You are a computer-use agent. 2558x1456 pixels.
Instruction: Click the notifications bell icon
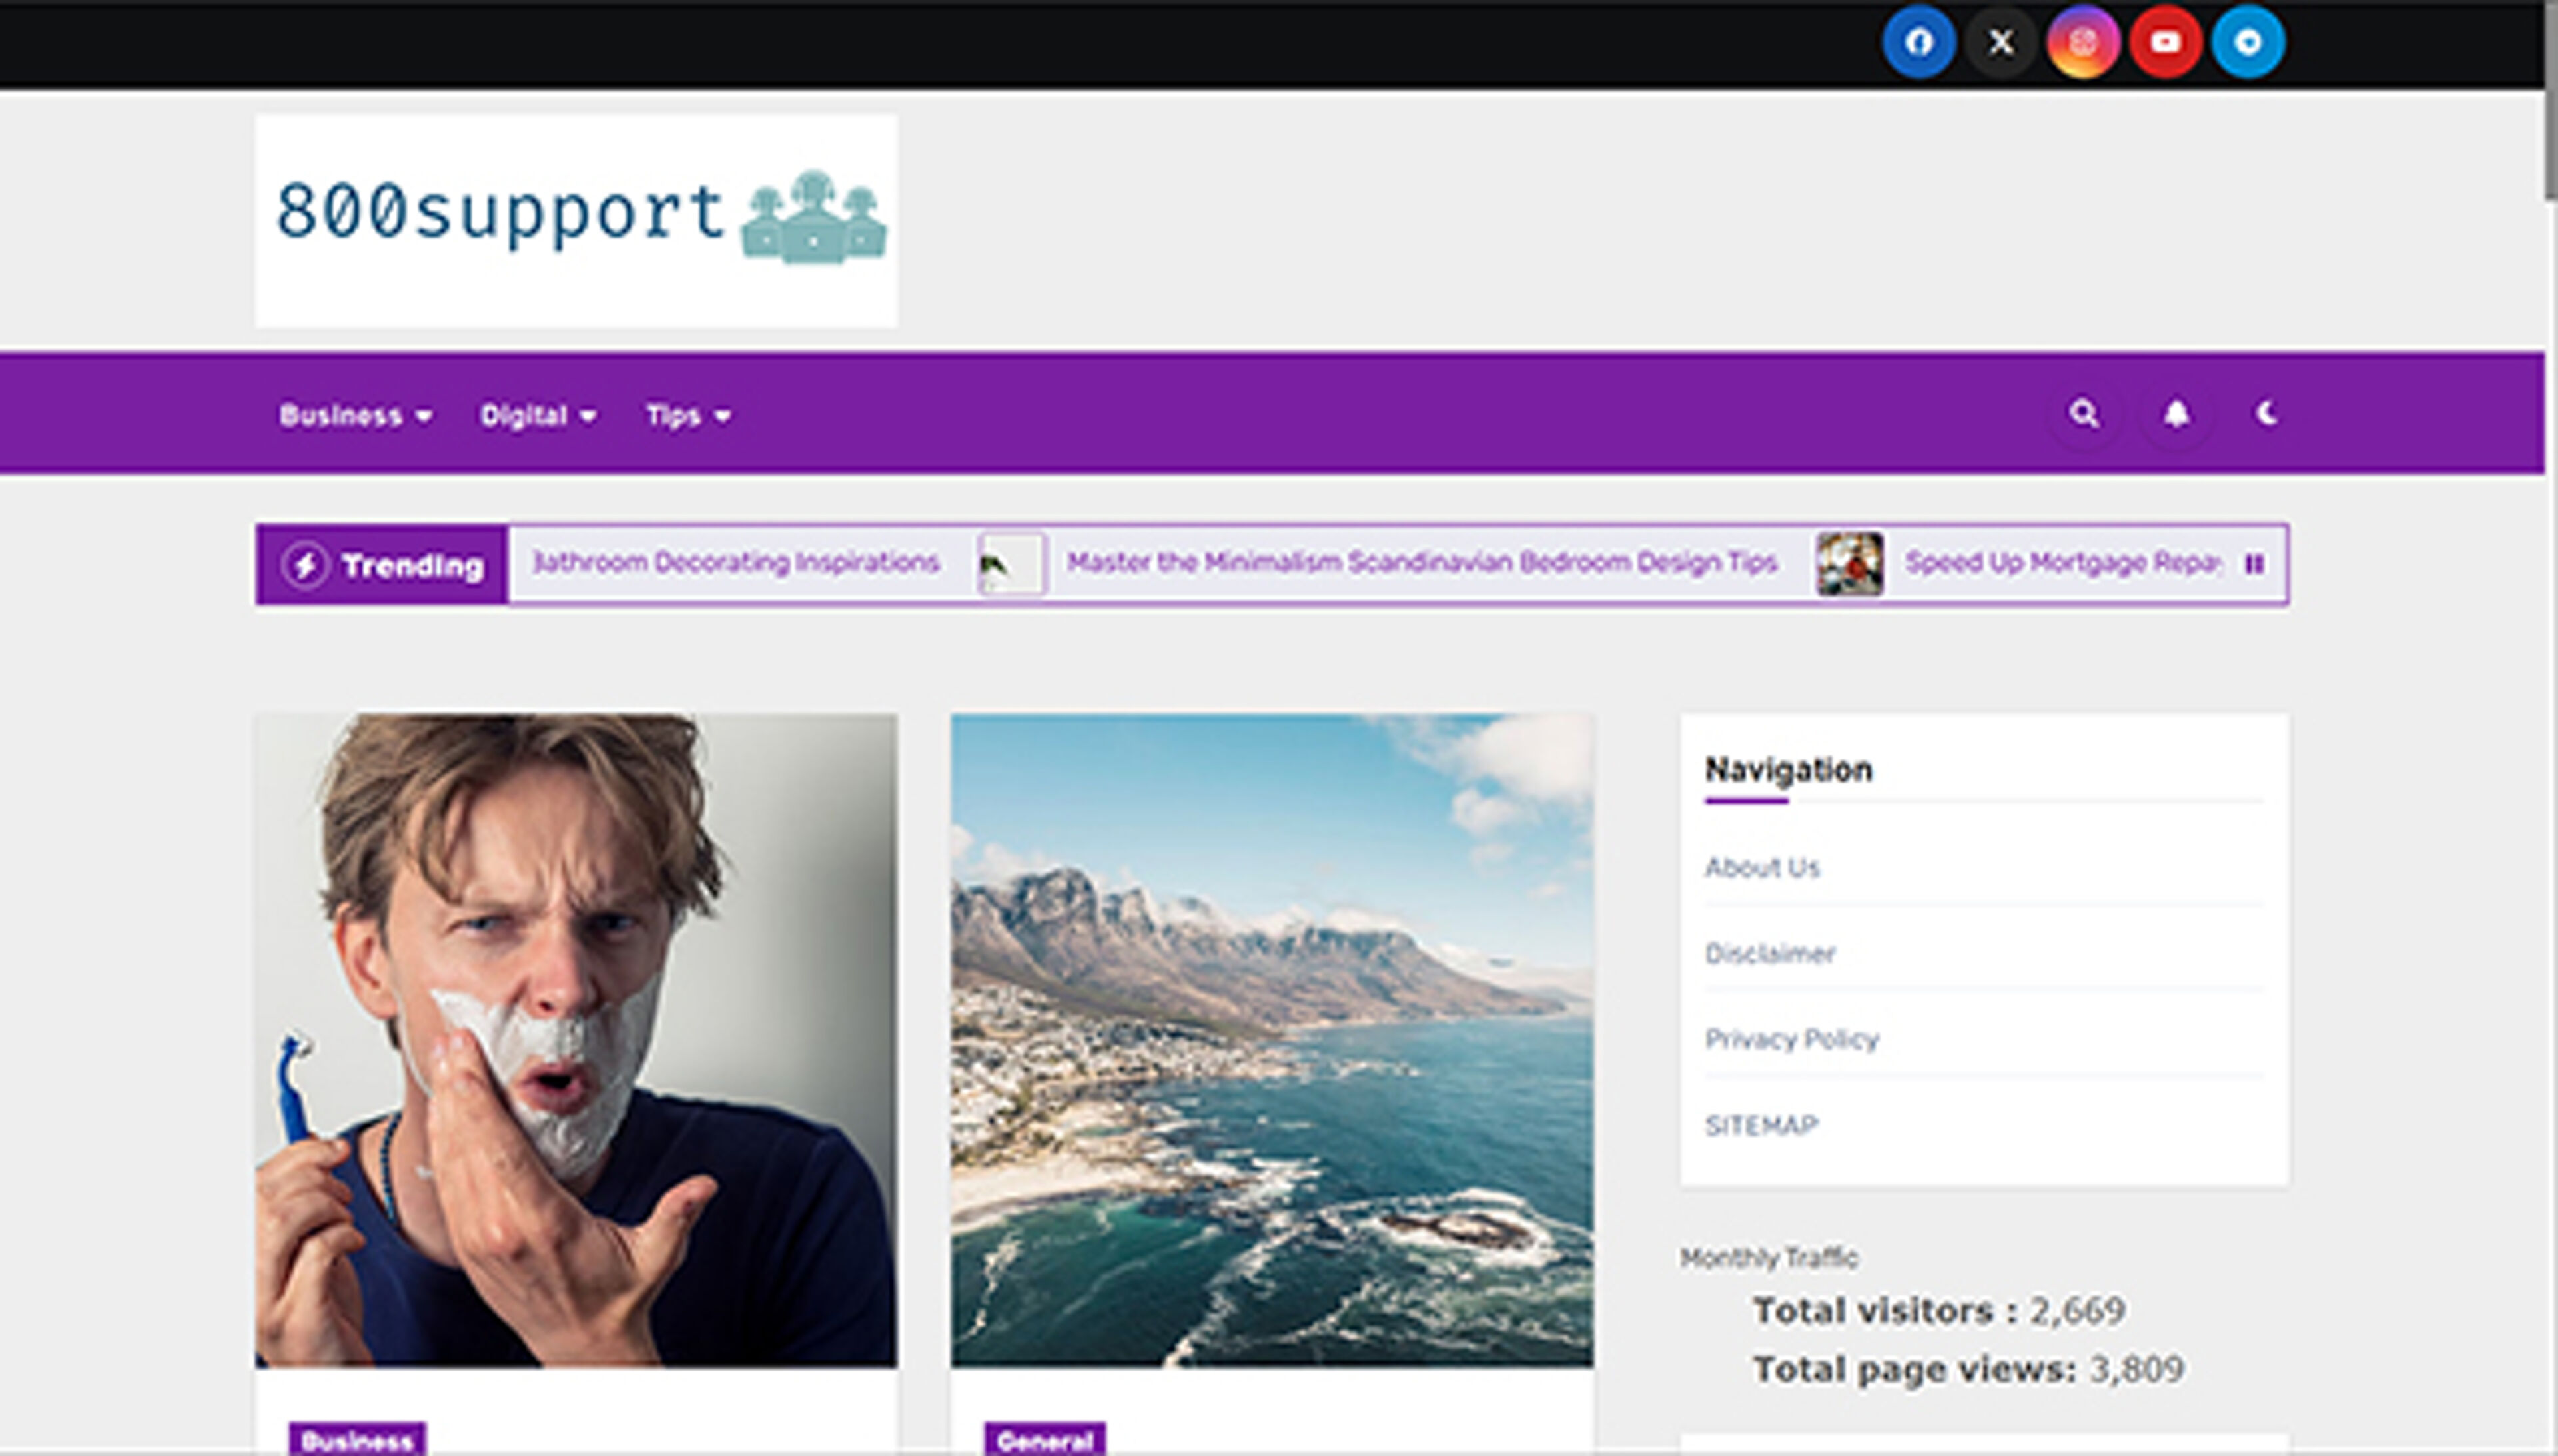click(2178, 413)
